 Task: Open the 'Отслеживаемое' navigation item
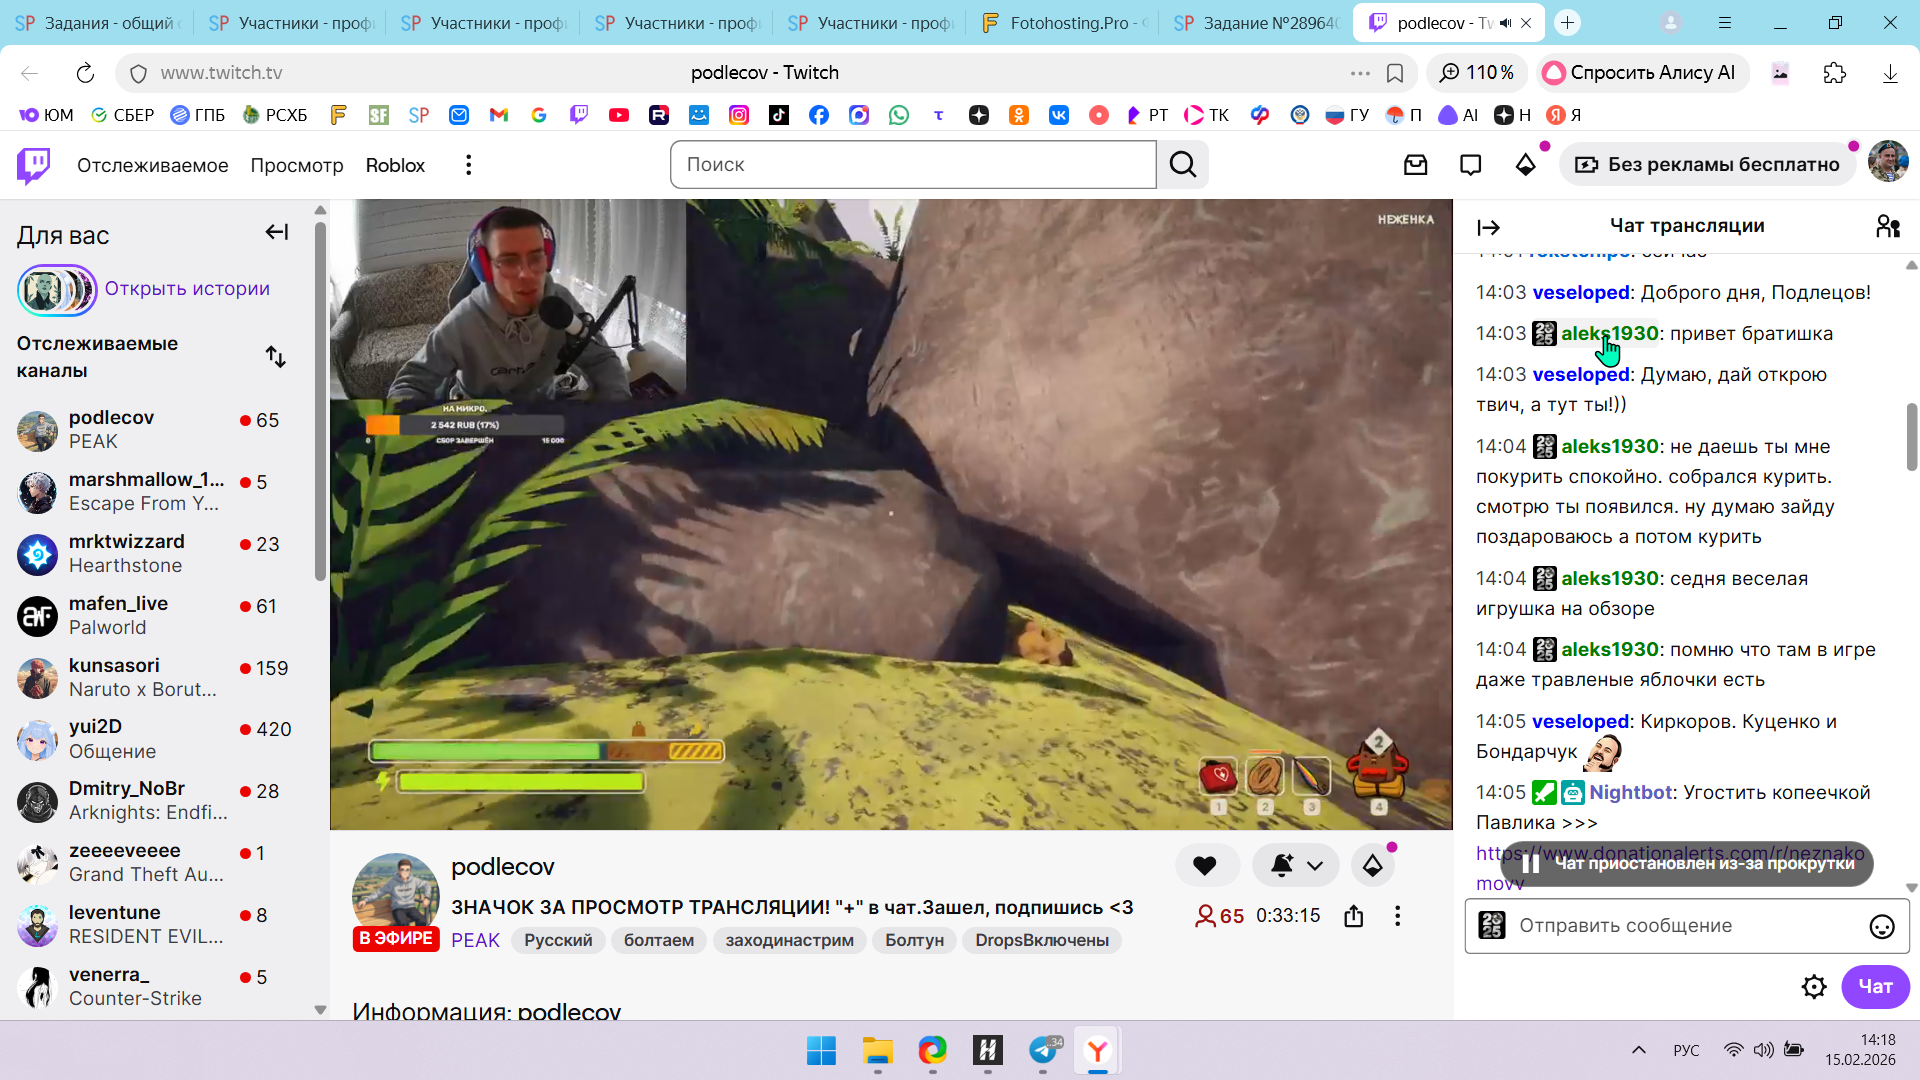coord(153,165)
